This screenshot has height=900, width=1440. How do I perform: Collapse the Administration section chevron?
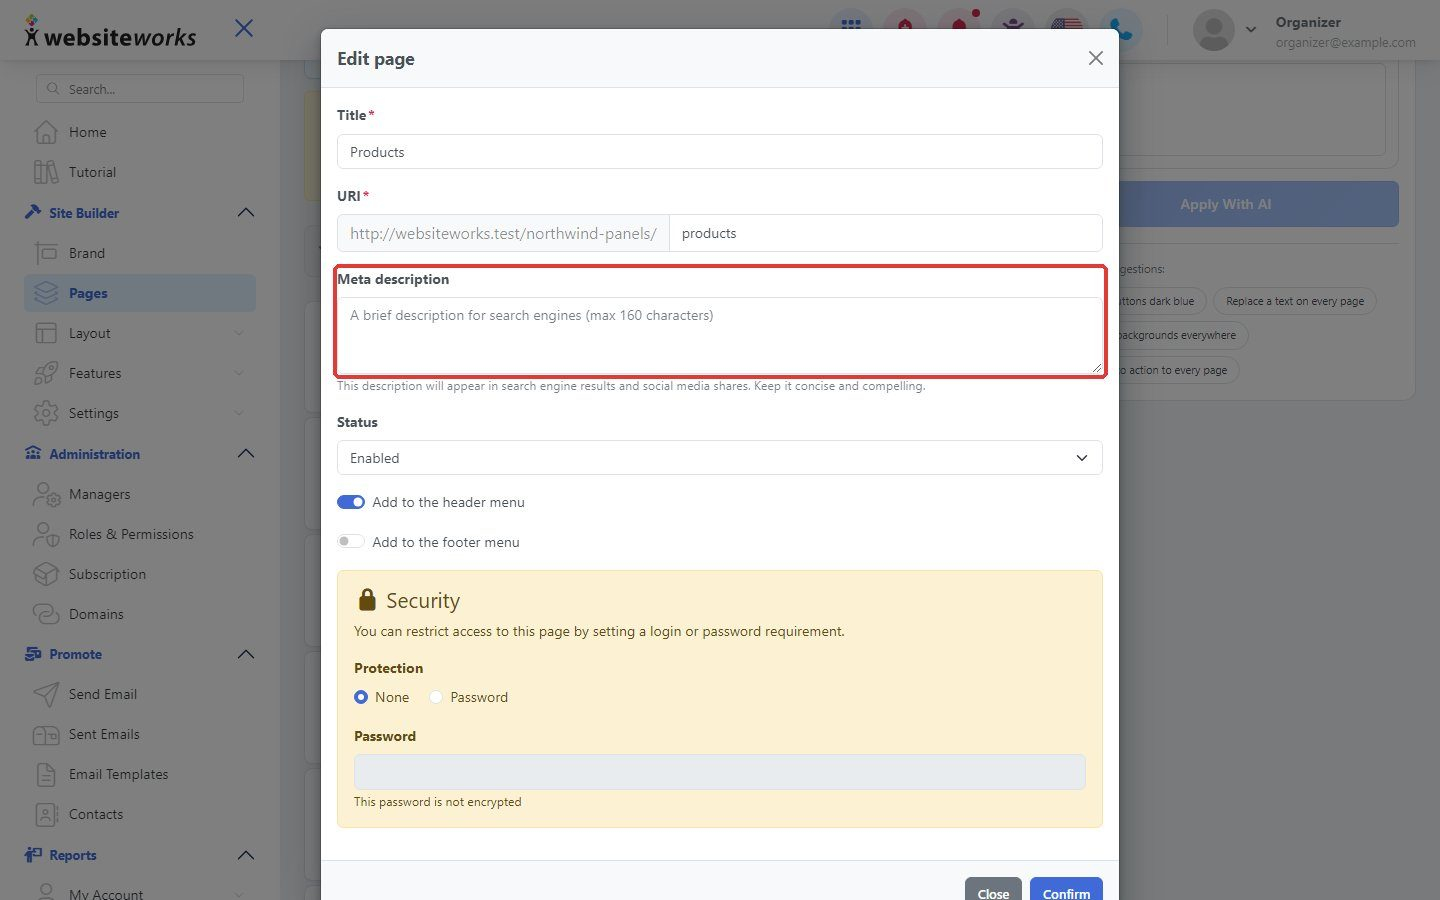(246, 454)
